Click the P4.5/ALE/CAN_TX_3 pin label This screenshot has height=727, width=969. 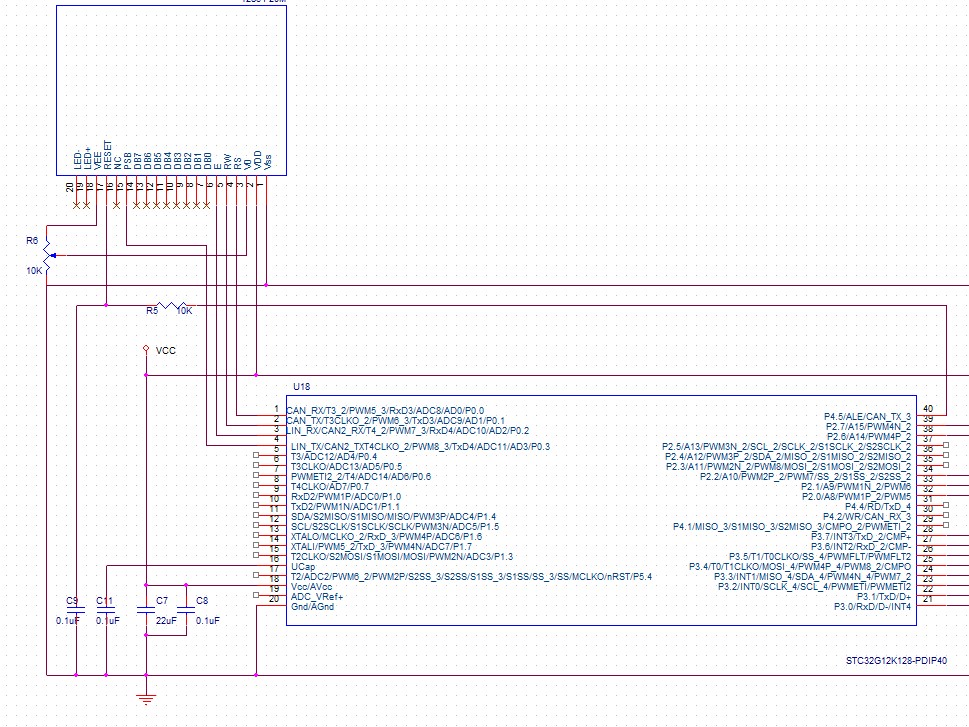(x=868, y=417)
